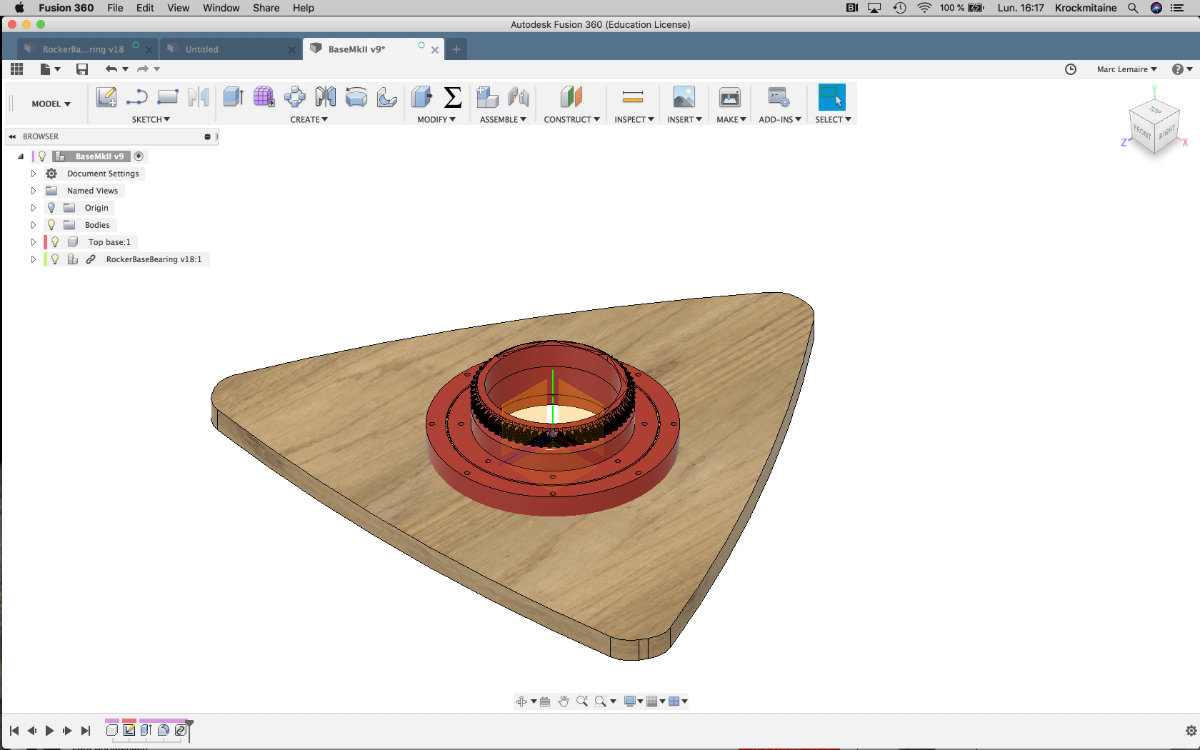Open the MODEL workspace dropdown
The width and height of the screenshot is (1200, 750).
tap(51, 104)
